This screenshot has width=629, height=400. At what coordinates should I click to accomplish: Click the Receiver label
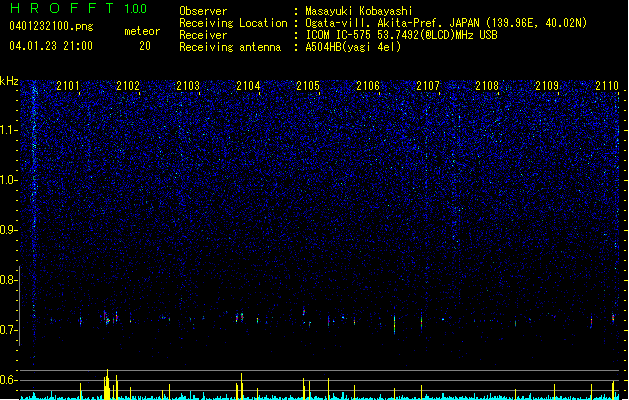203,35
